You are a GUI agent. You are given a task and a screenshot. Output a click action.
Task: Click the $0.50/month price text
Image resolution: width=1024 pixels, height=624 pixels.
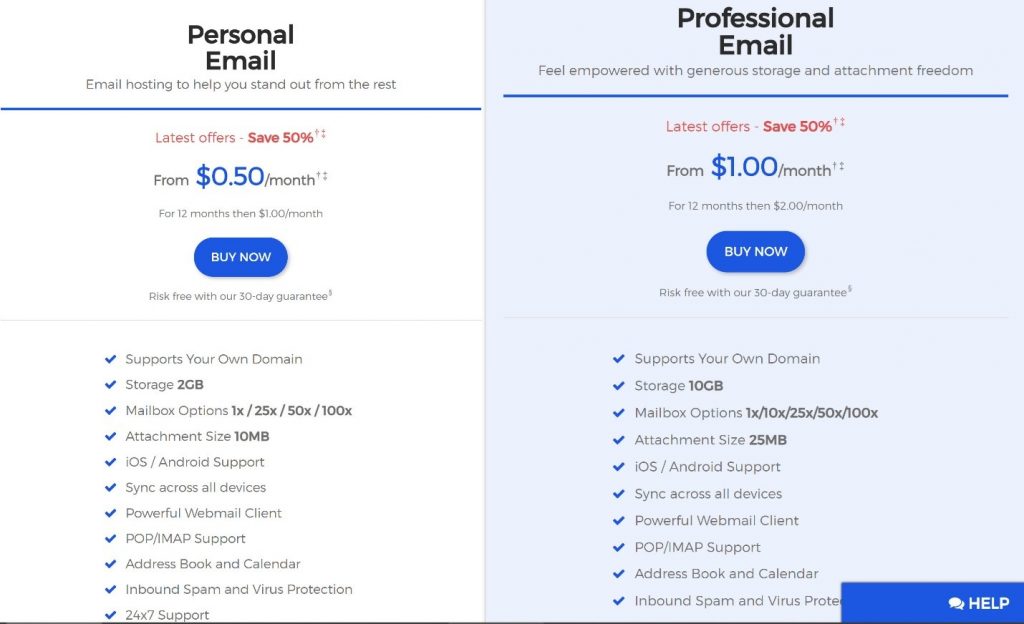(x=255, y=177)
